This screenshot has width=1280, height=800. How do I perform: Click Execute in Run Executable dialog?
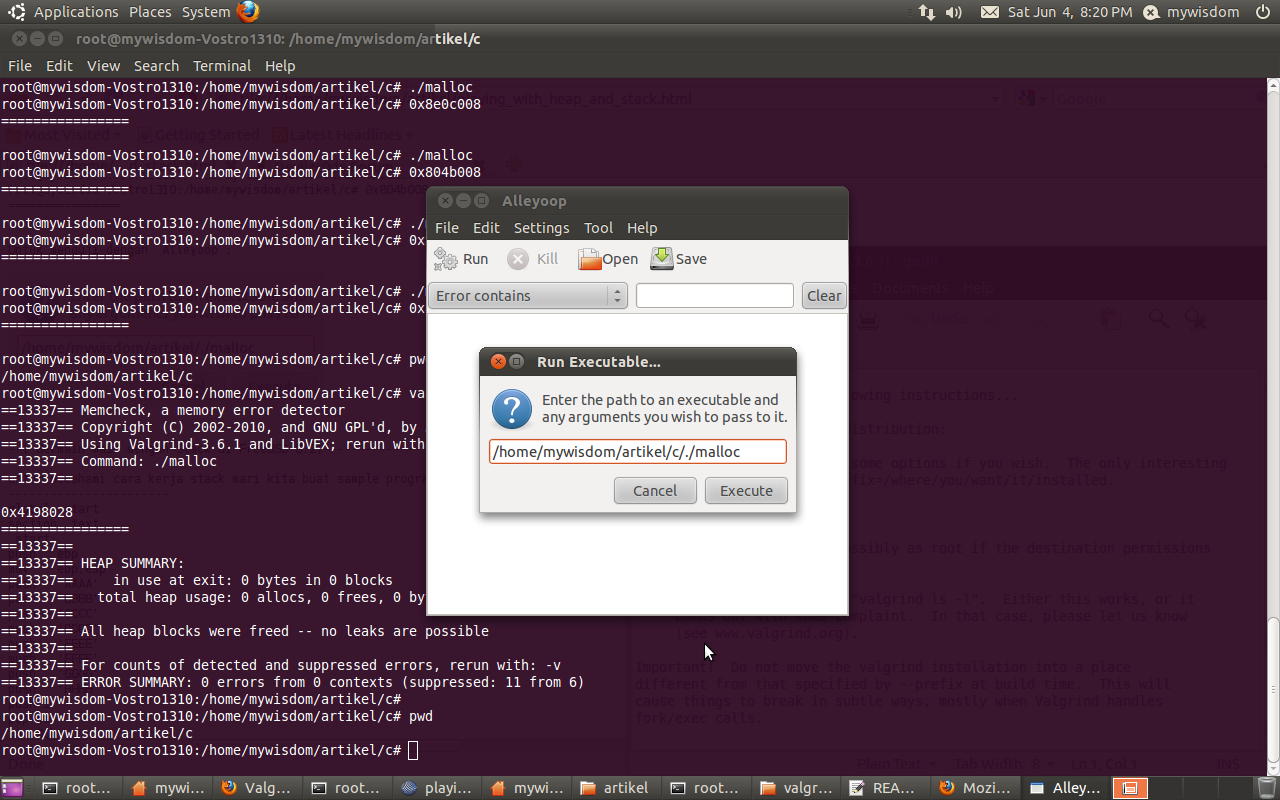746,491
